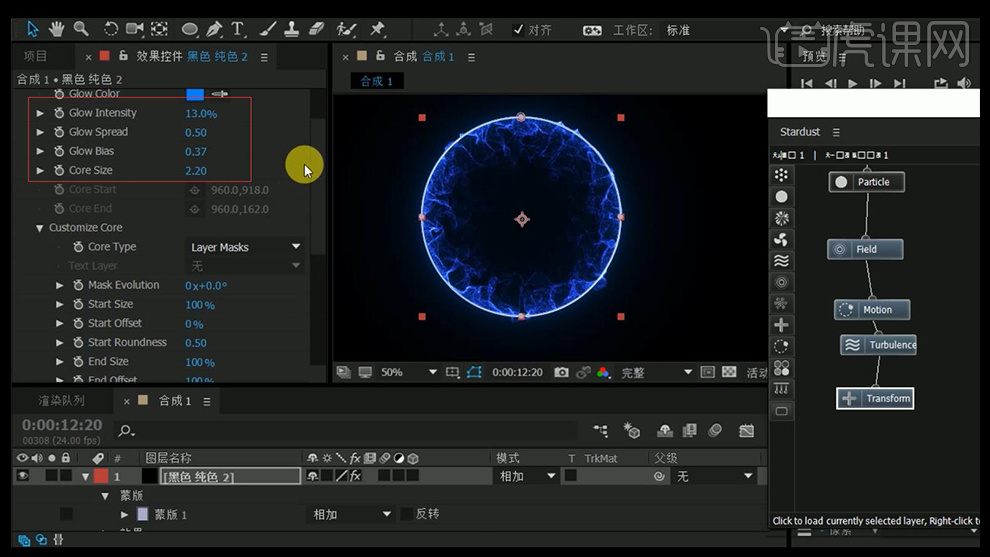Expand the Glow Intensity property
Screen dimensions: 990x557
point(40,113)
